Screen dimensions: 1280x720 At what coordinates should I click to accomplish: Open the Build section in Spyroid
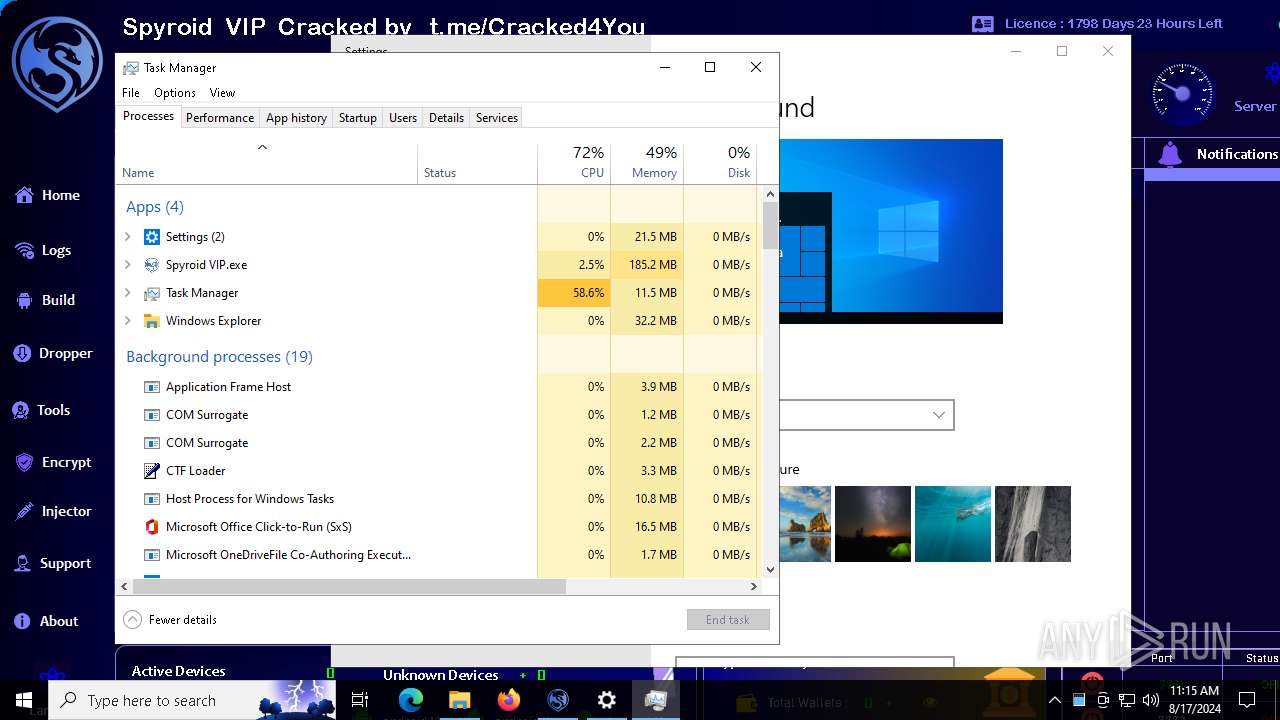coord(45,300)
